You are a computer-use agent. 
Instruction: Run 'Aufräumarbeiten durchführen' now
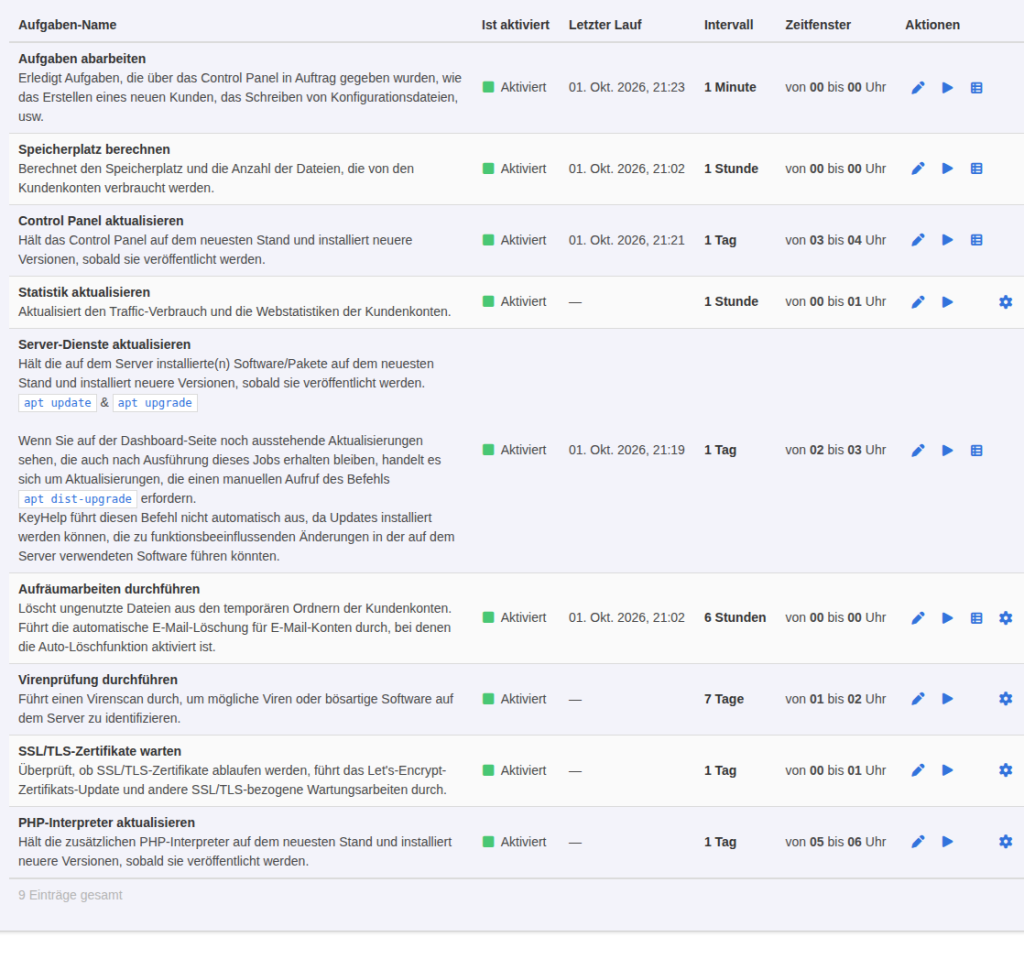947,618
